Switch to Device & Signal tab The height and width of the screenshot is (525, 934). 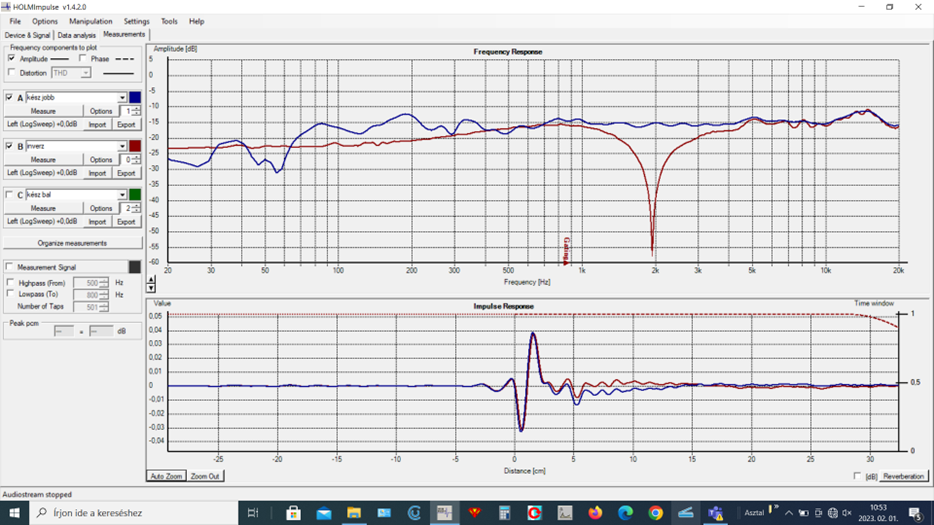click(x=27, y=35)
